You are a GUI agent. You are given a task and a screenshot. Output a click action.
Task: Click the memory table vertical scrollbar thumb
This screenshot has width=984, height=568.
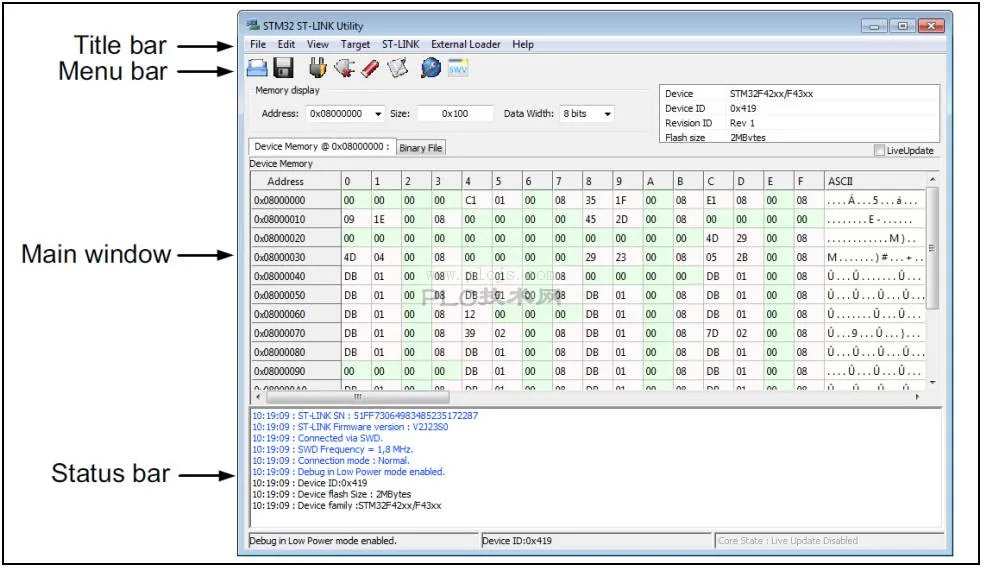click(932, 248)
